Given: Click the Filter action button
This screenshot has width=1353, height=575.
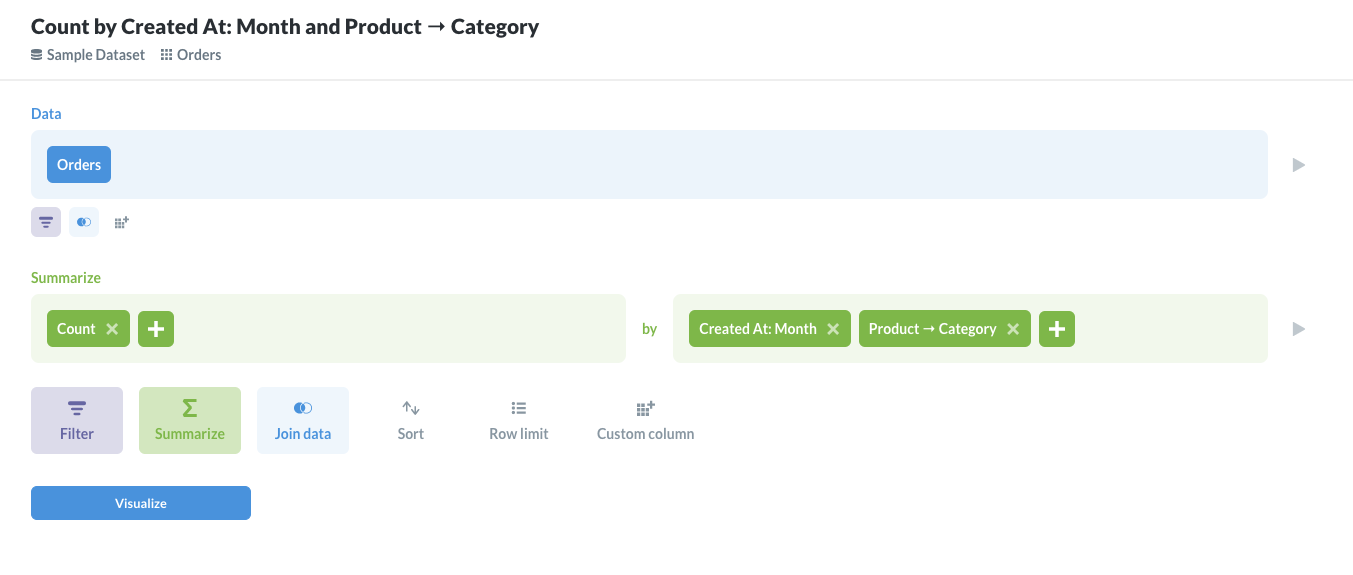Looking at the screenshot, I should point(77,420).
